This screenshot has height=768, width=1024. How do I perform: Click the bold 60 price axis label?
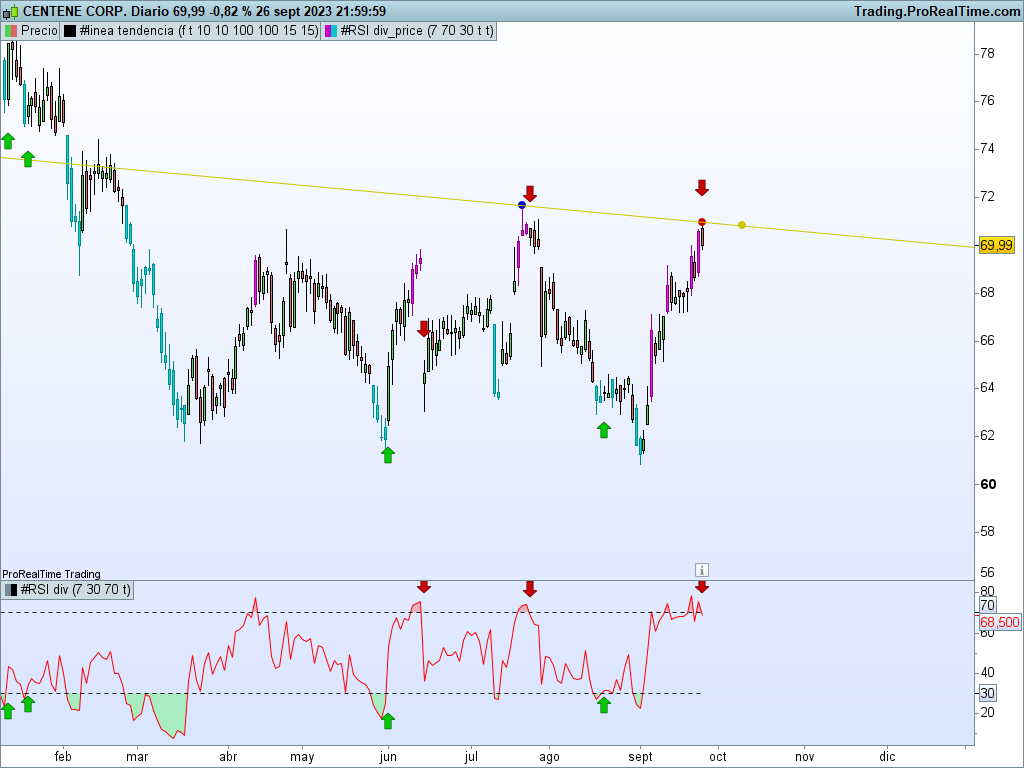coord(988,484)
